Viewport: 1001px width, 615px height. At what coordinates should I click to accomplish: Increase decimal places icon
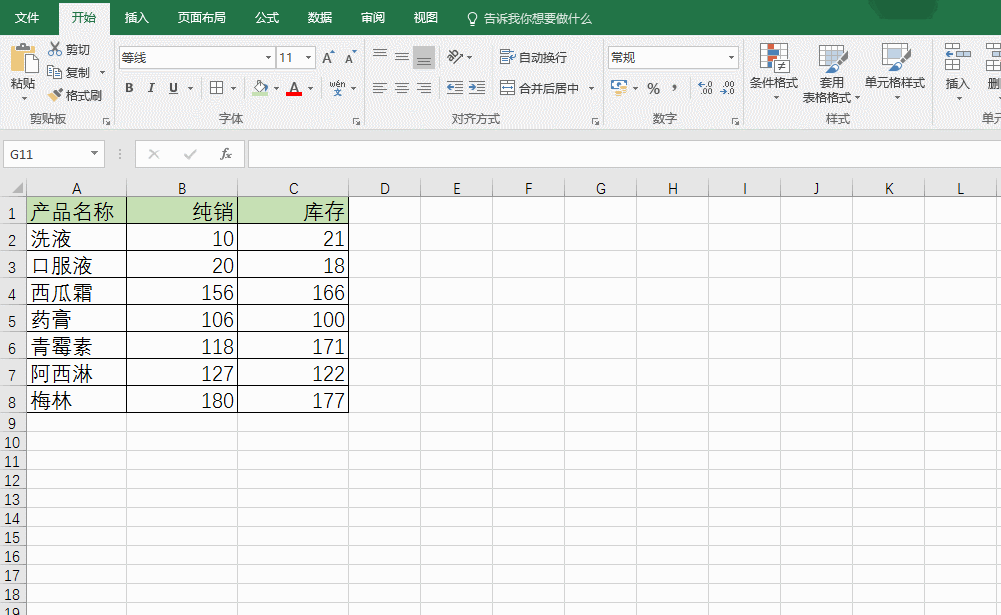pos(705,88)
